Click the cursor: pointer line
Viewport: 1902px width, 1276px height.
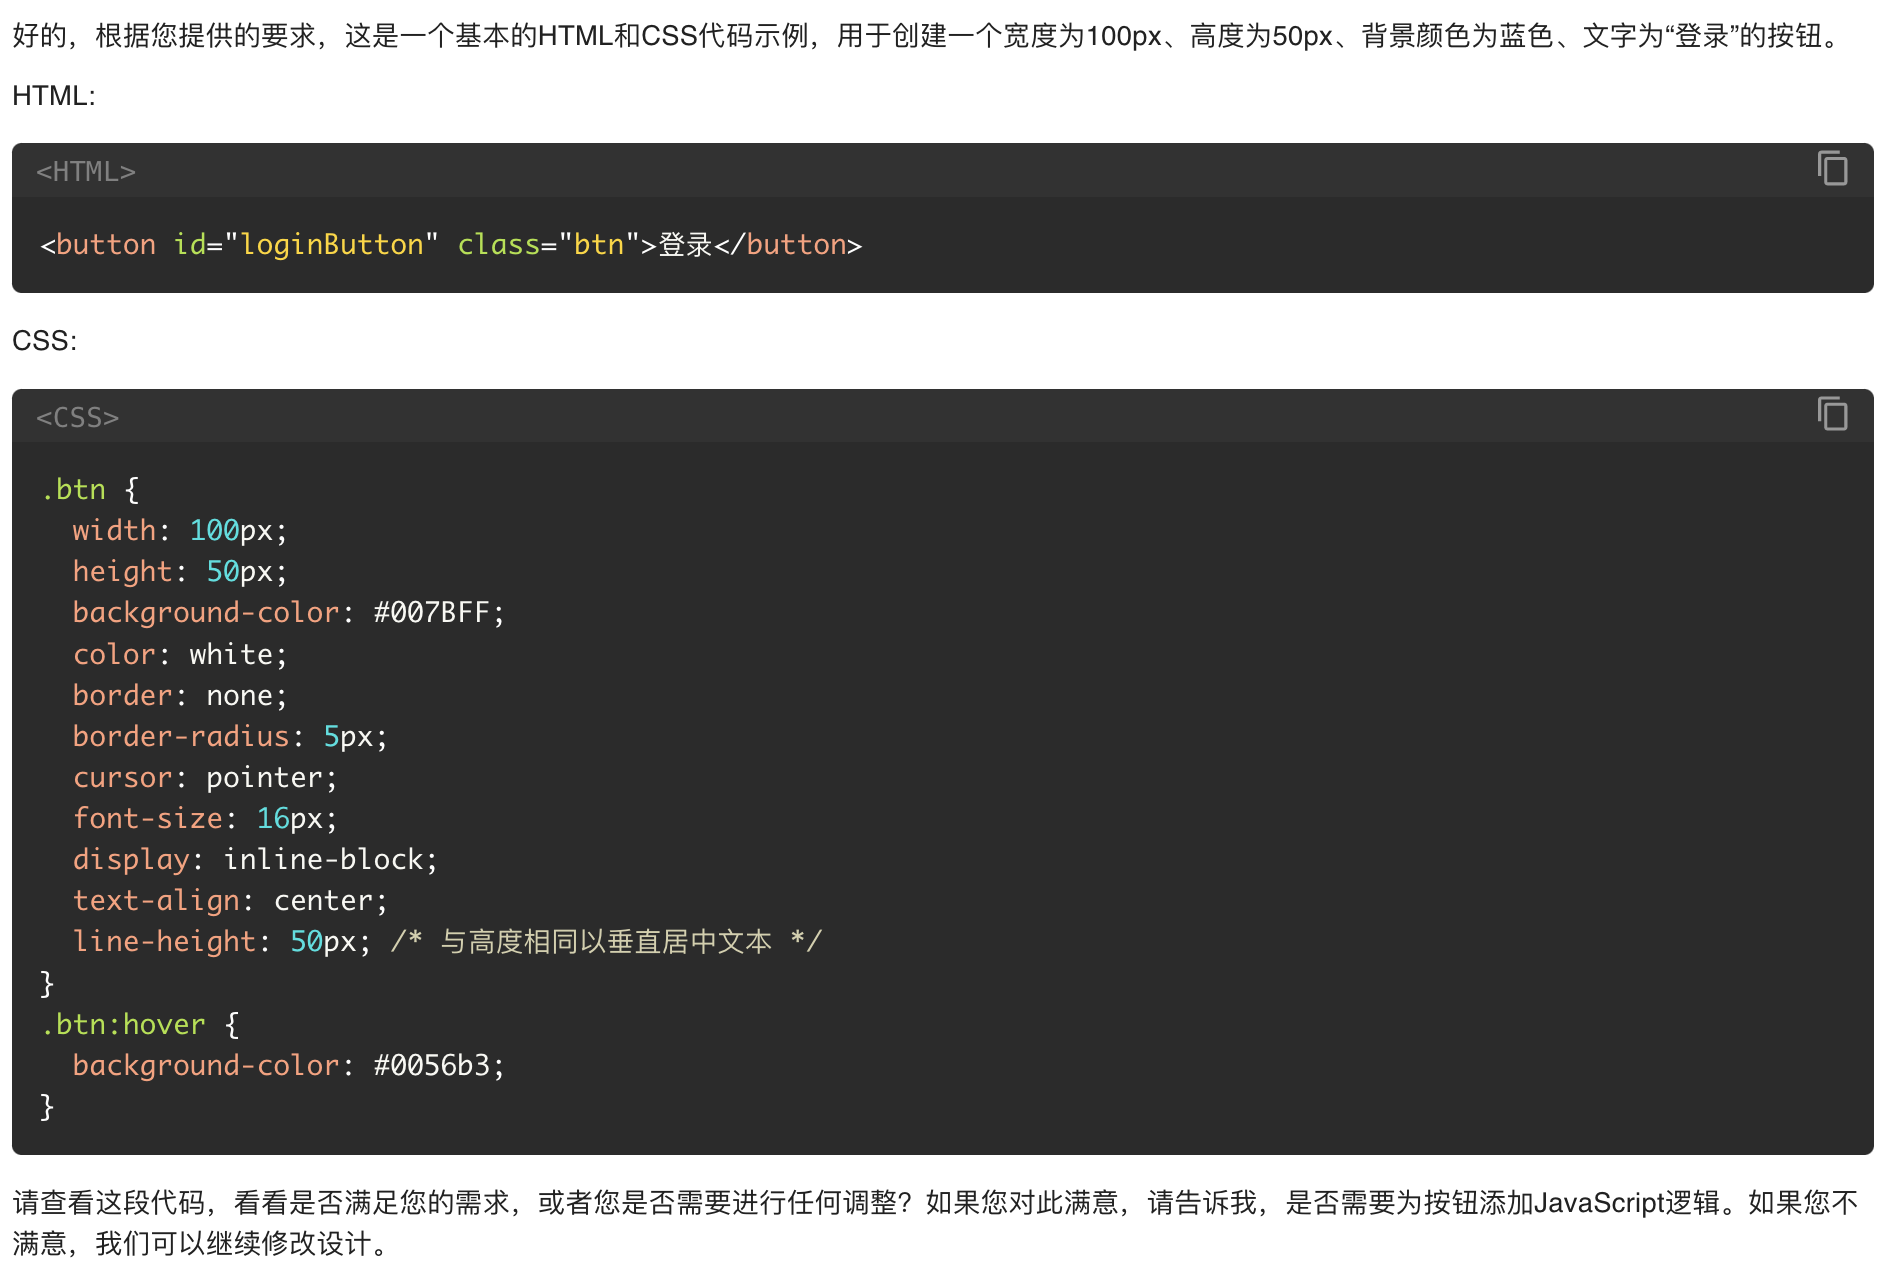pyautogui.click(x=205, y=777)
